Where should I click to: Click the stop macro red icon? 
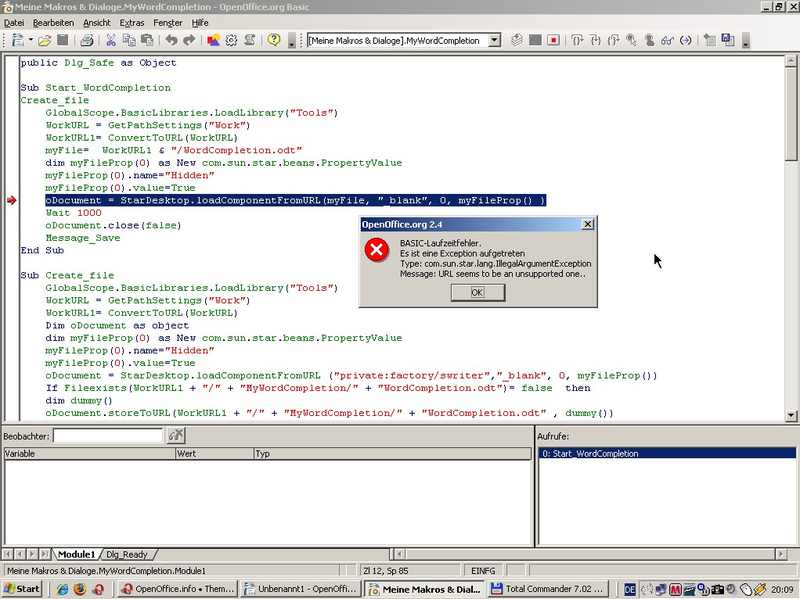[553, 40]
